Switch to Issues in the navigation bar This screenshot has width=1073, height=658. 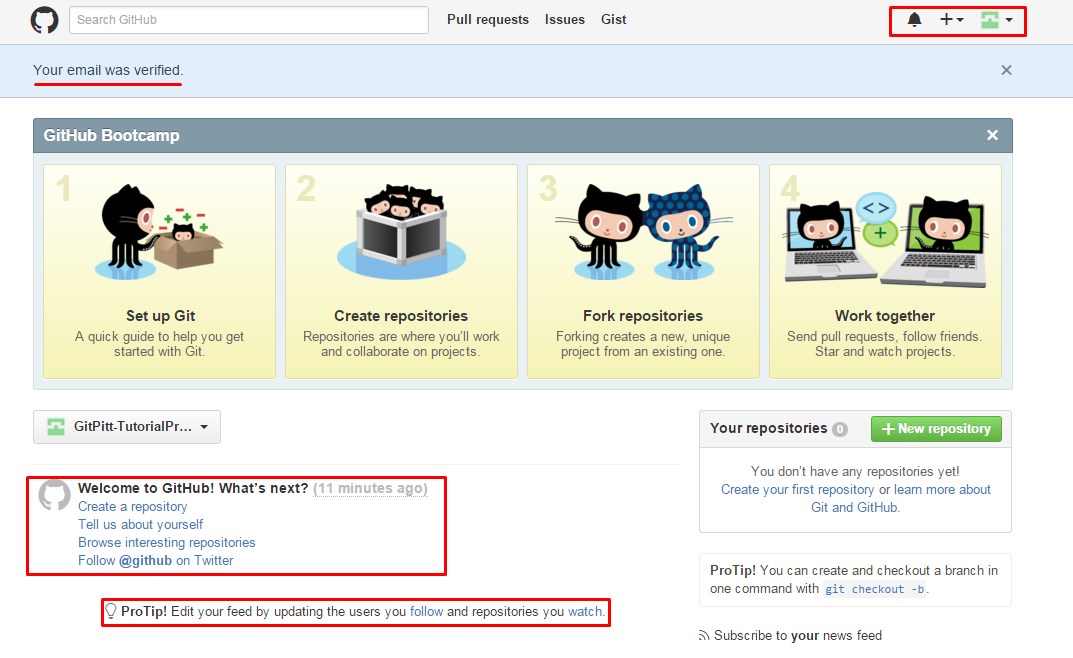tap(564, 19)
